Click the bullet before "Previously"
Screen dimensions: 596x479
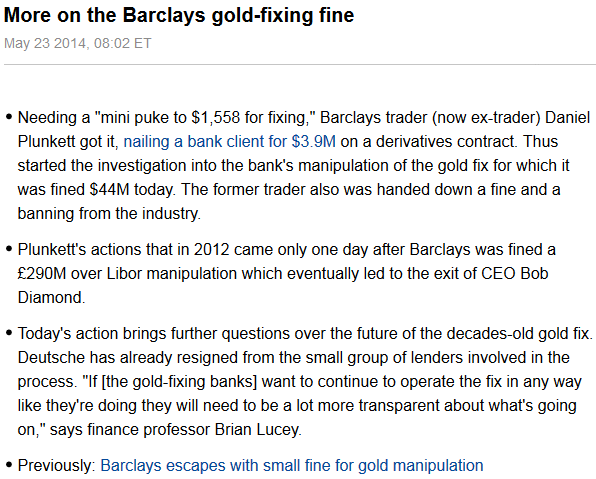[x=9, y=465]
